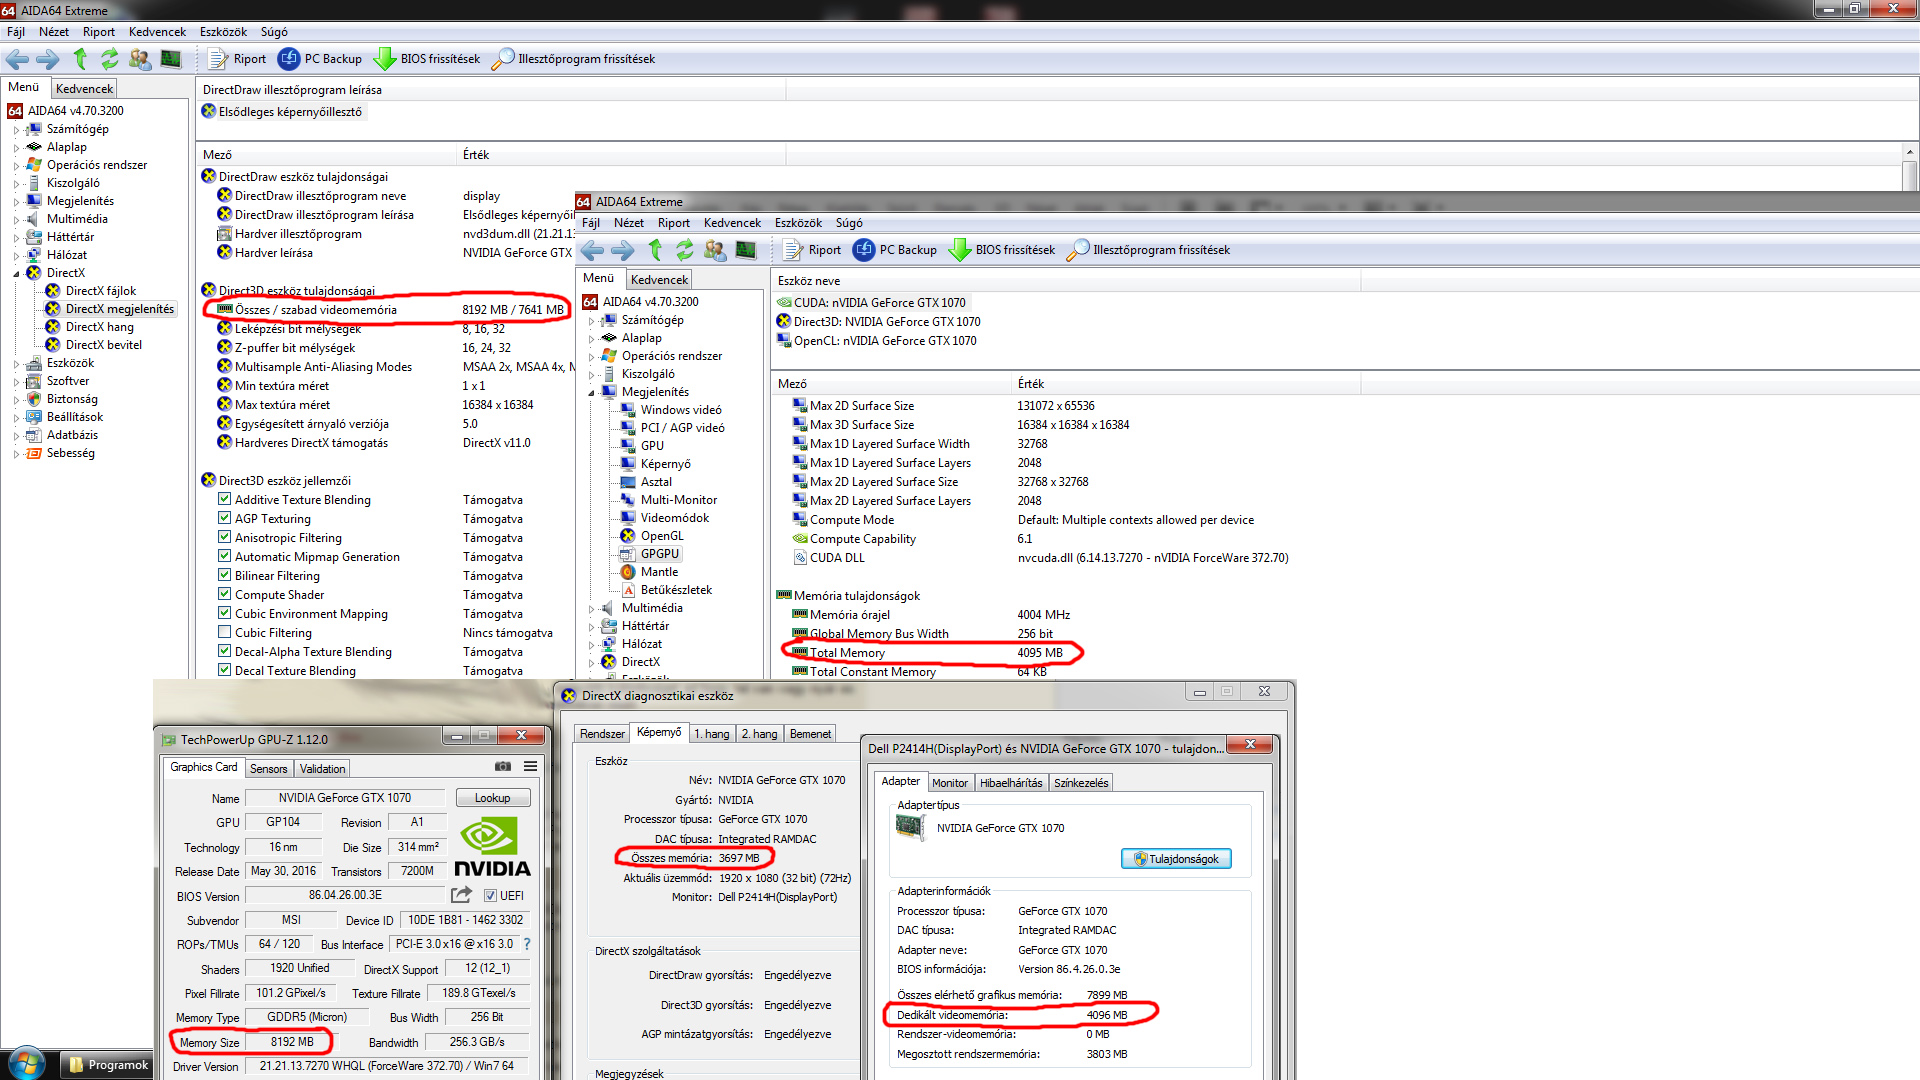
Task: Click the PC Backup icon in second AIDA64 window
Action: pos(864,250)
